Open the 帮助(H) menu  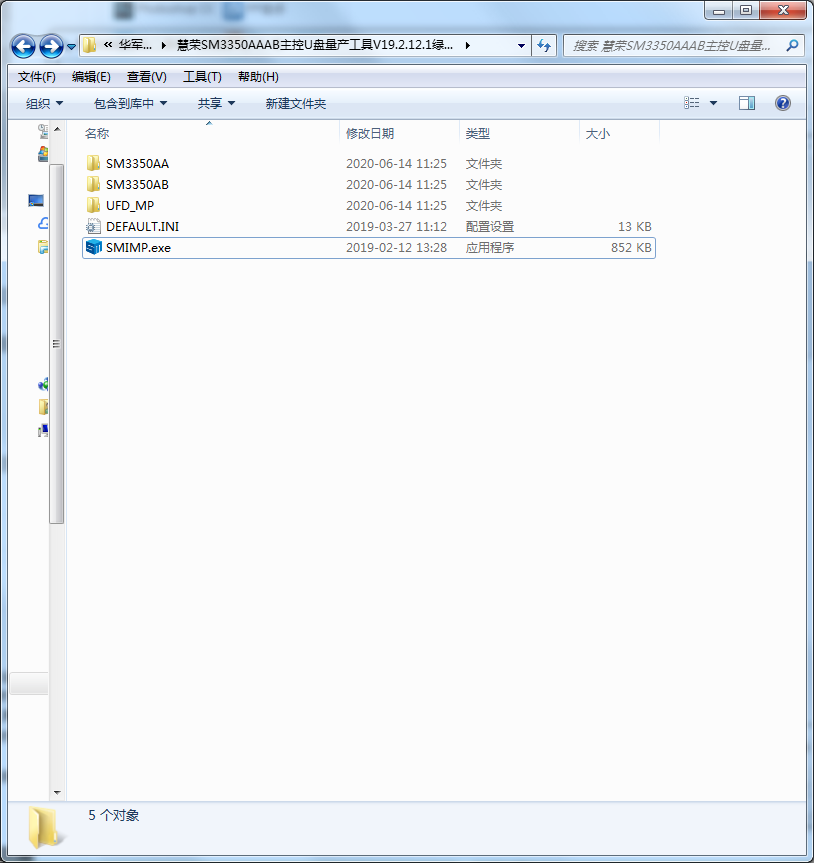tap(258, 77)
